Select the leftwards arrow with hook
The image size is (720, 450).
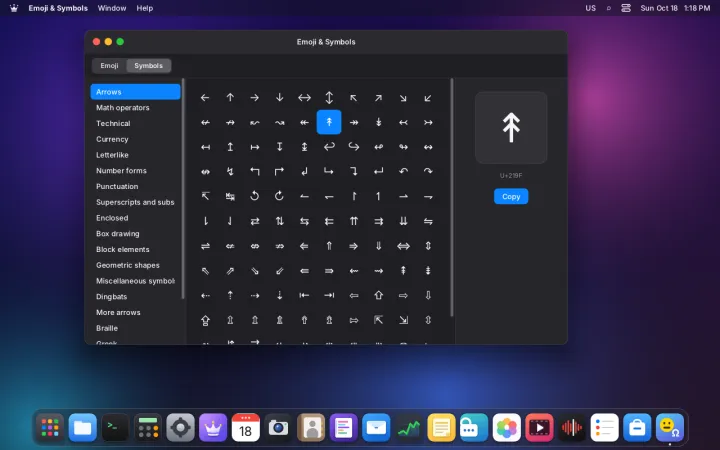tap(329, 147)
